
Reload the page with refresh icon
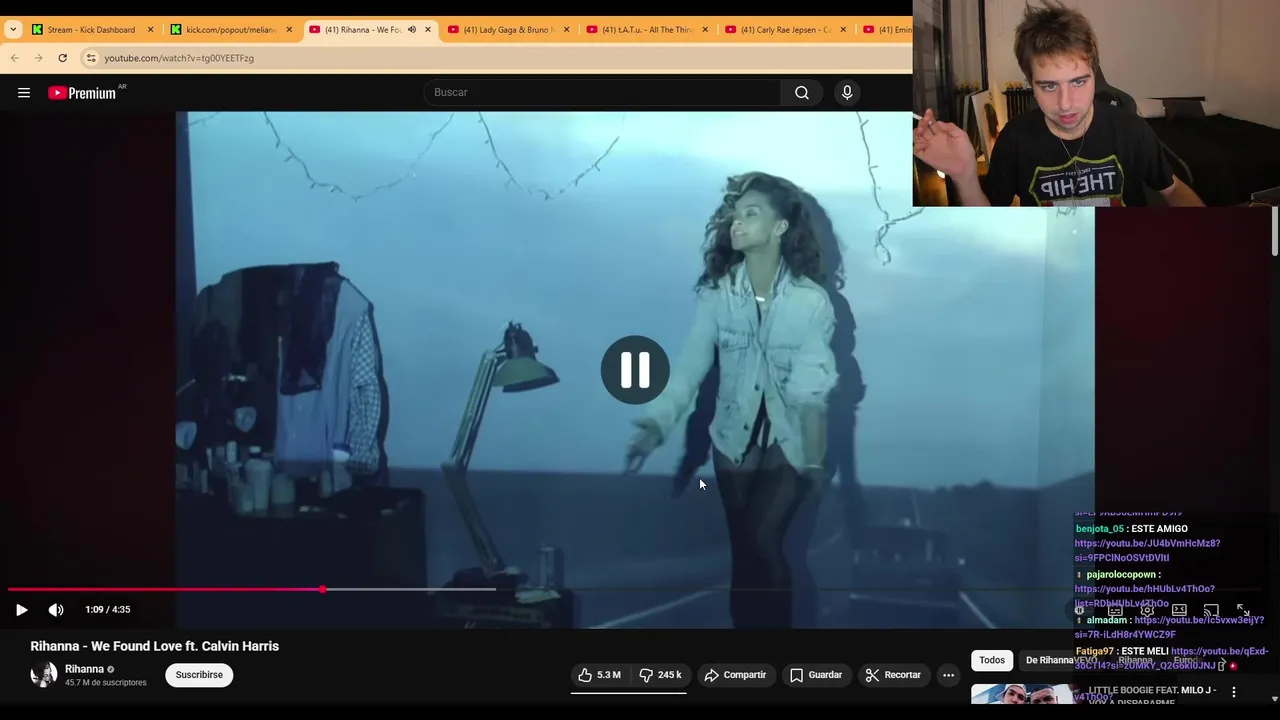coord(62,58)
